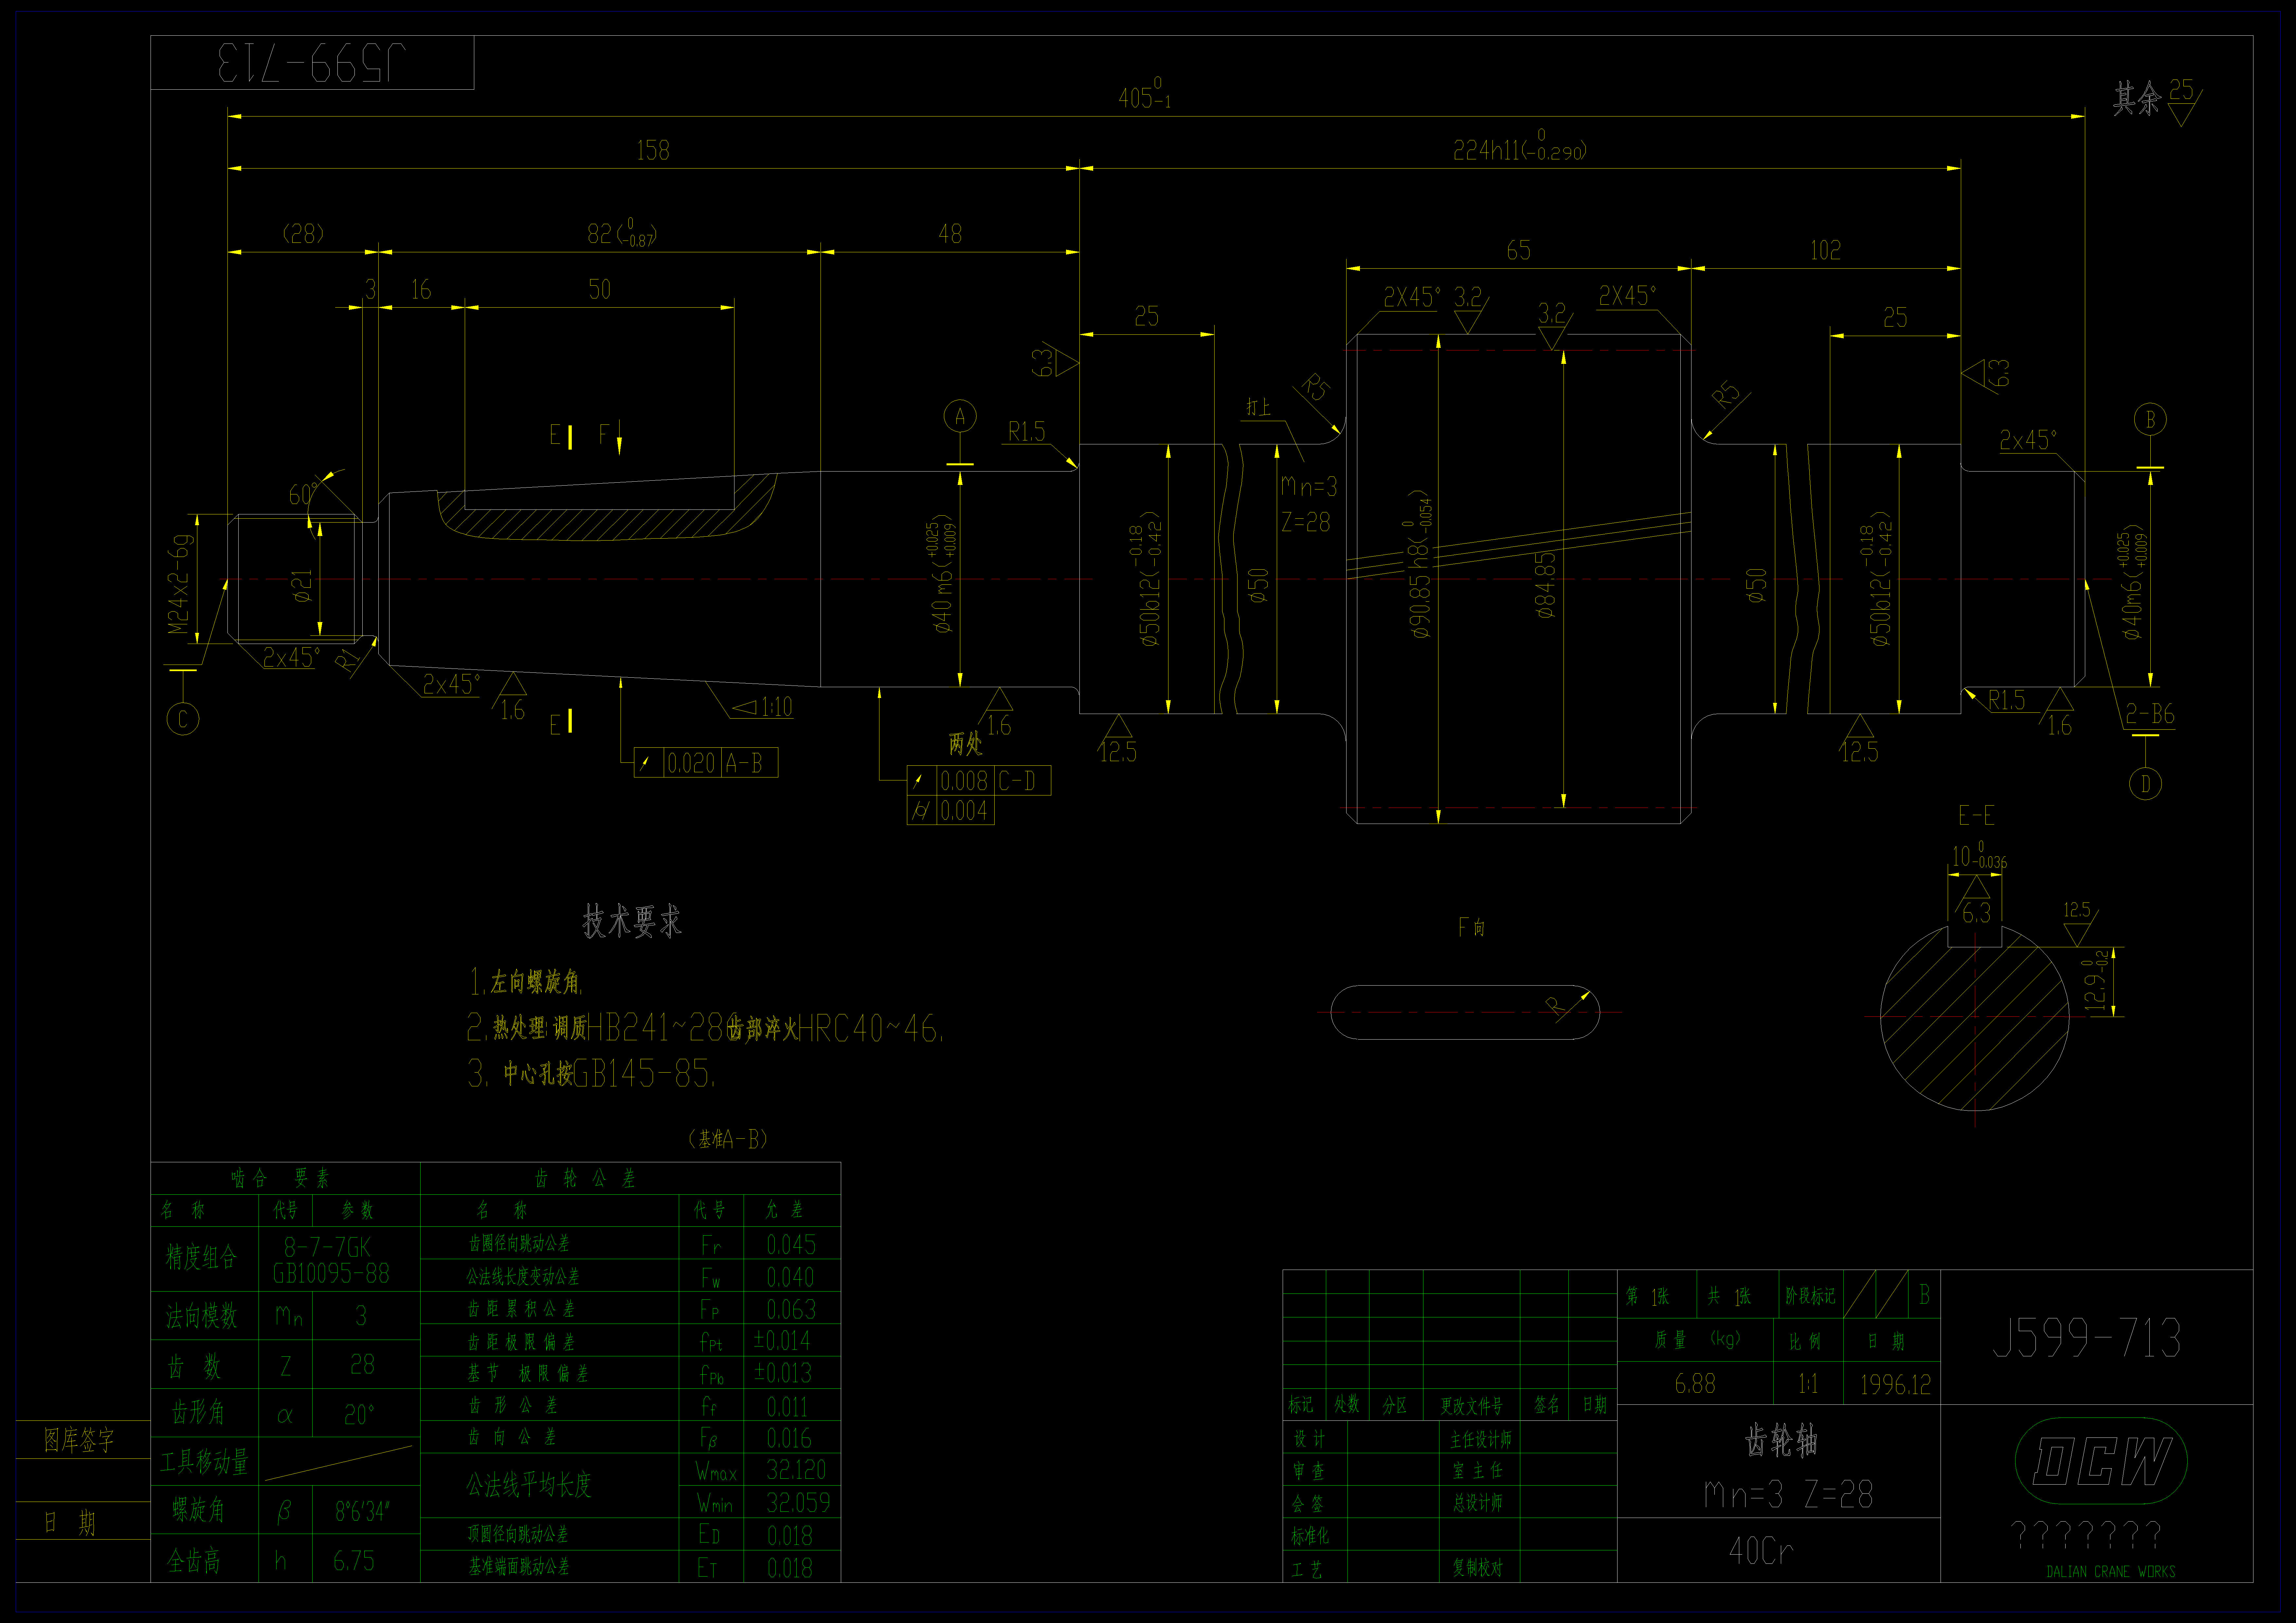Click the M24x2-6g thread callout

point(179,584)
